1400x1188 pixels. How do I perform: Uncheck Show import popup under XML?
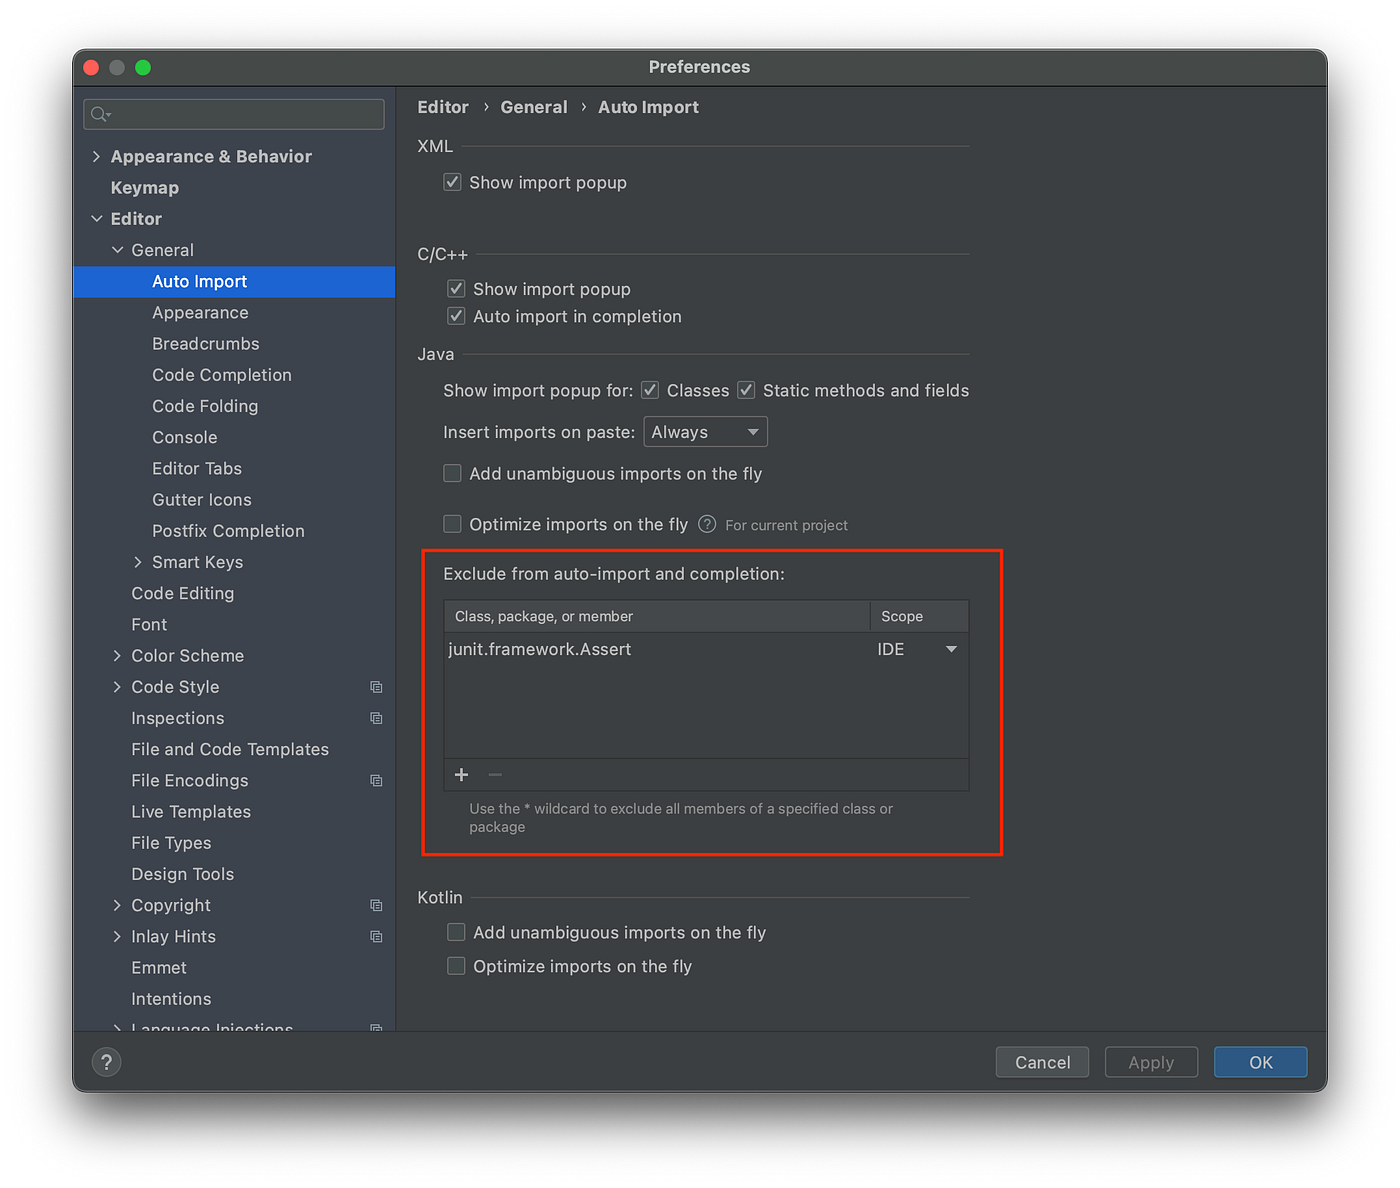(452, 181)
